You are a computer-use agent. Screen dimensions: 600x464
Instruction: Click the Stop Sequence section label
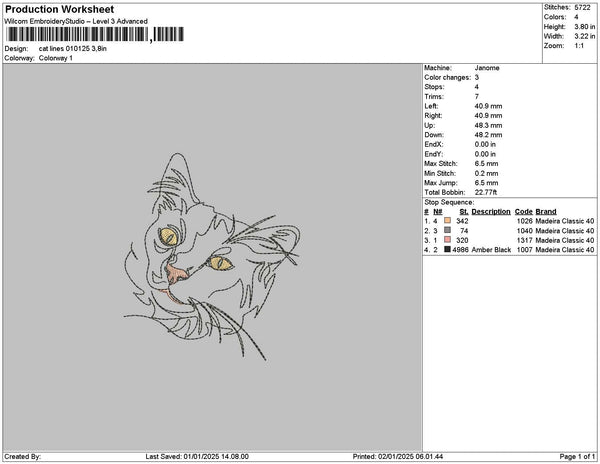click(x=450, y=202)
